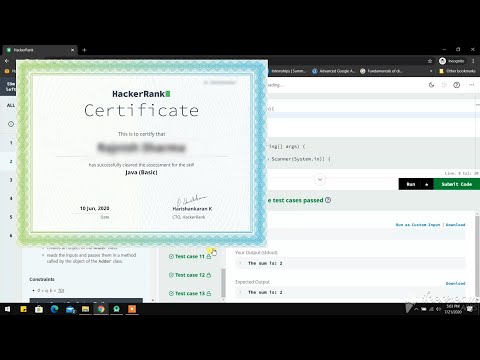Click the date 10 Jun, 2020 on certificate
Viewport: 480px width, 360px height.
pyautogui.click(x=94, y=208)
